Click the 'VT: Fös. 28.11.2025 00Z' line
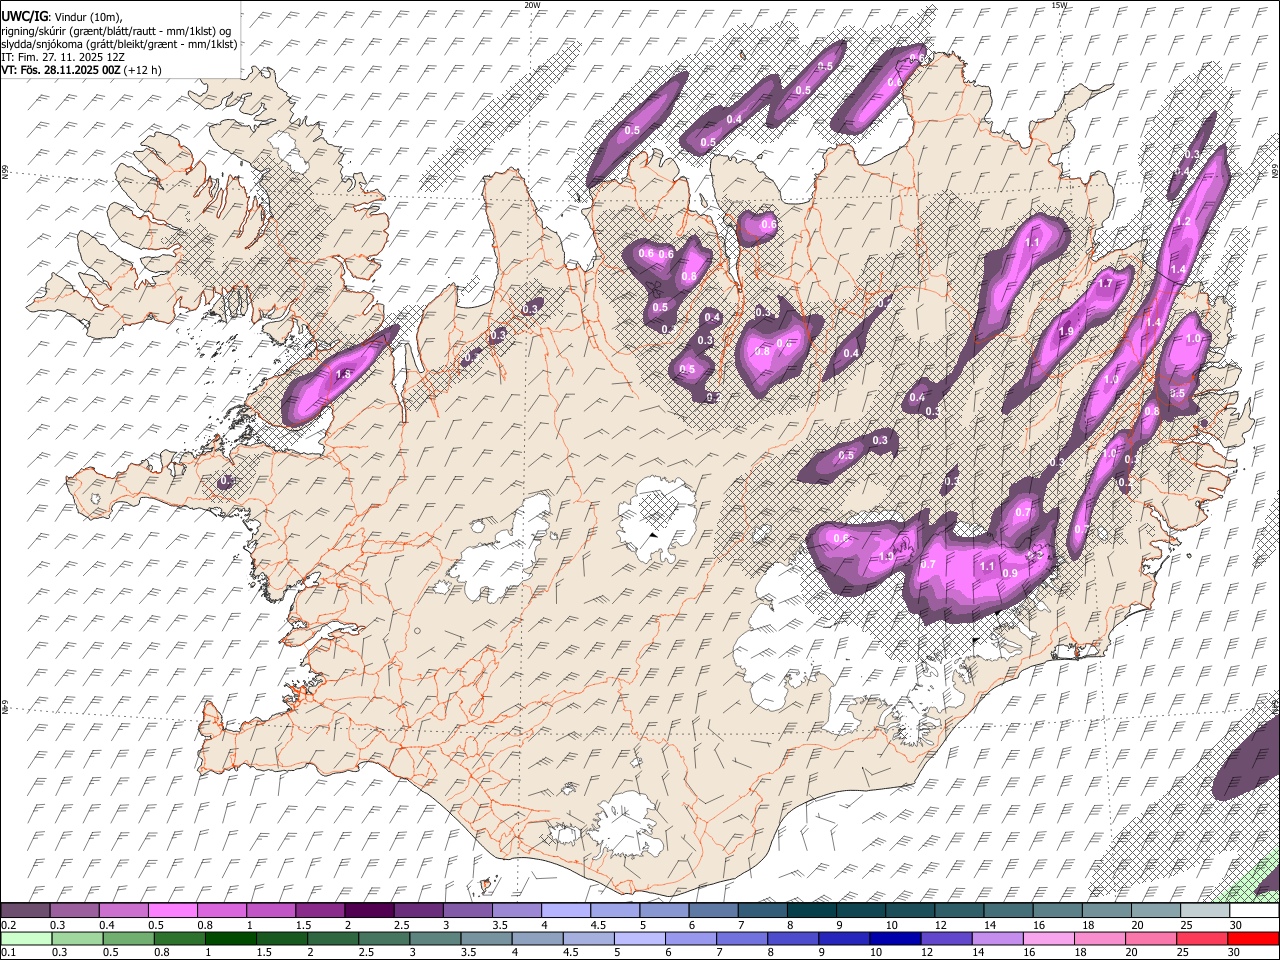The image size is (1280, 960). point(61,70)
